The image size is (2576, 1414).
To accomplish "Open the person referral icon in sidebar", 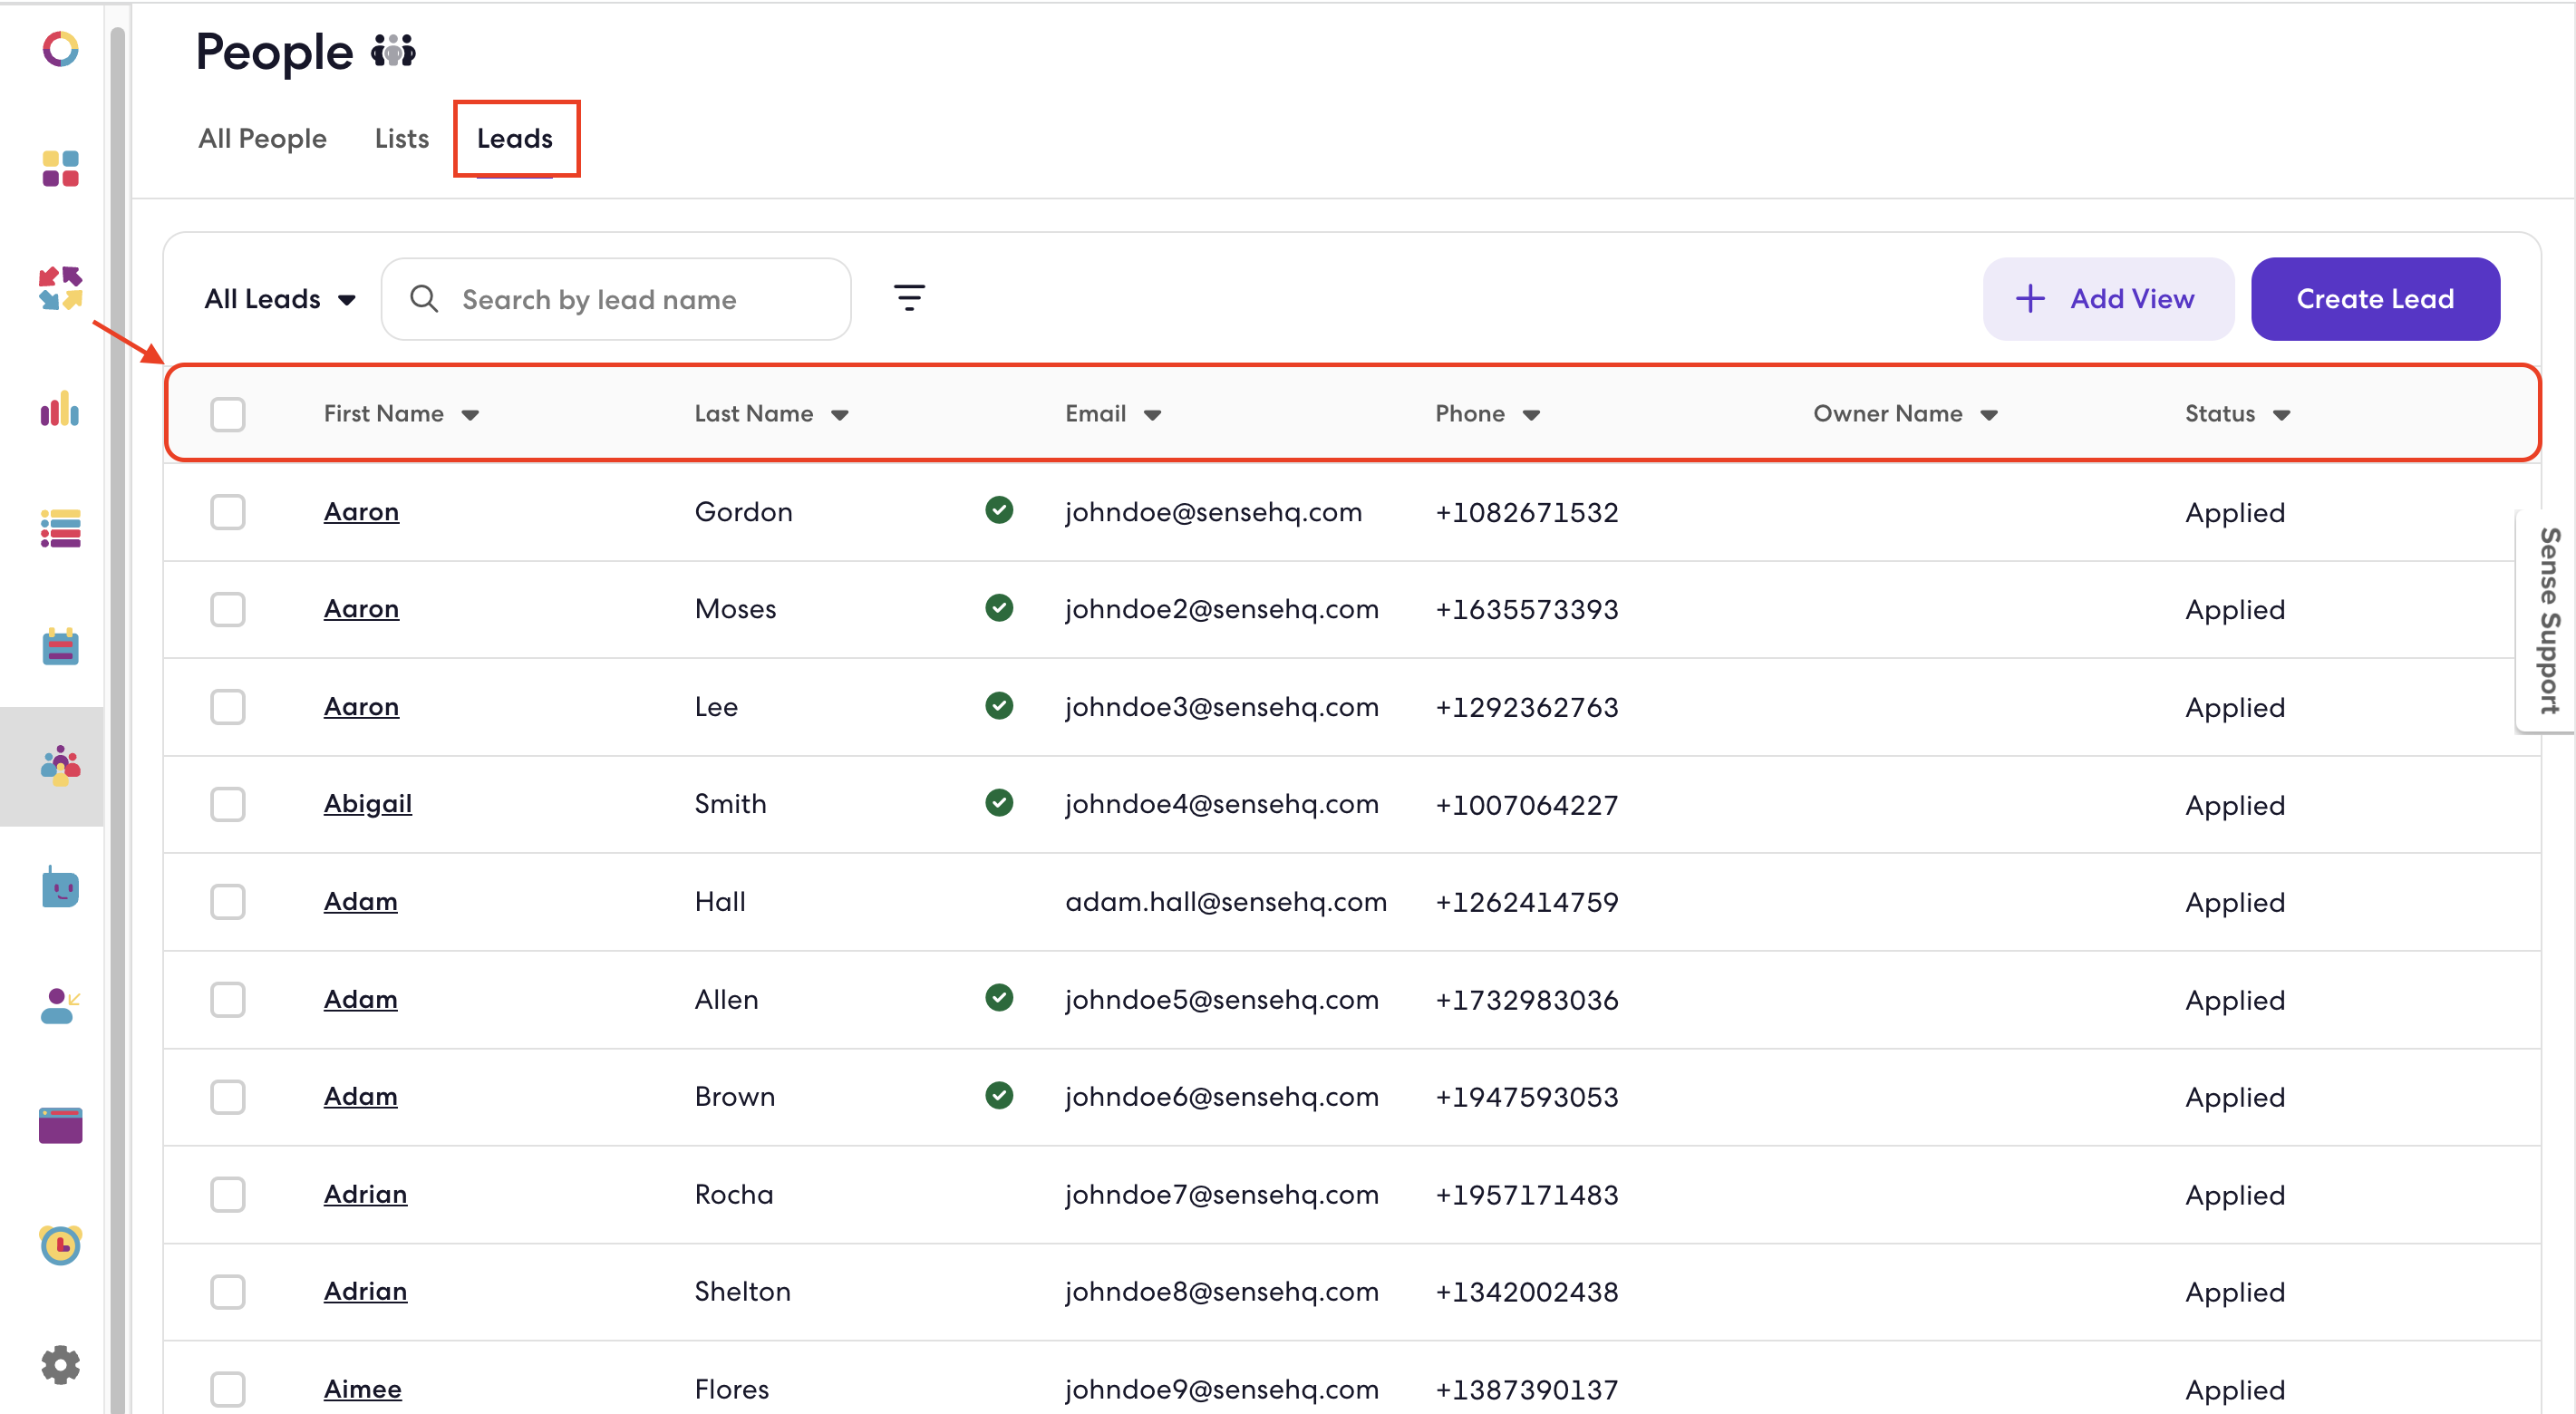I will coord(60,1006).
